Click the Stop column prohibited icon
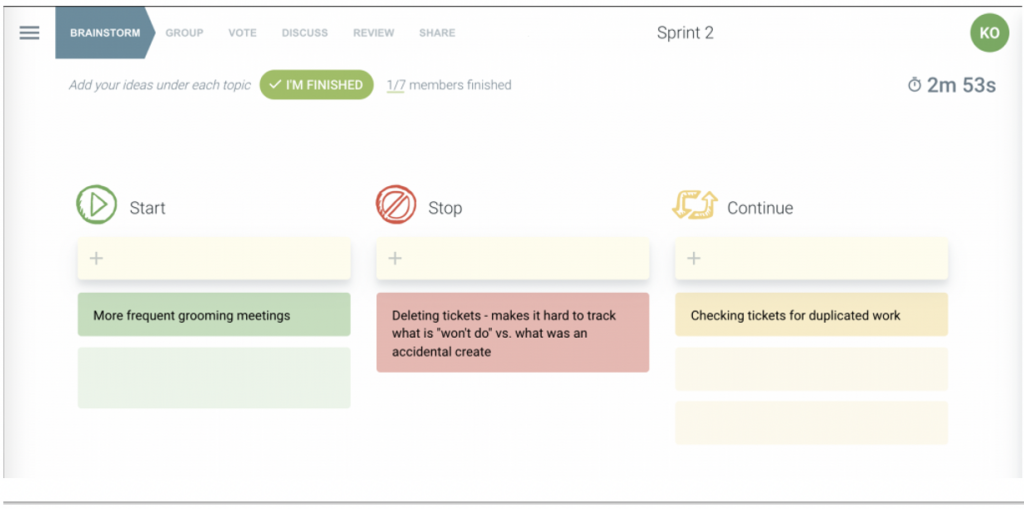The image size is (1024, 509). click(x=396, y=205)
